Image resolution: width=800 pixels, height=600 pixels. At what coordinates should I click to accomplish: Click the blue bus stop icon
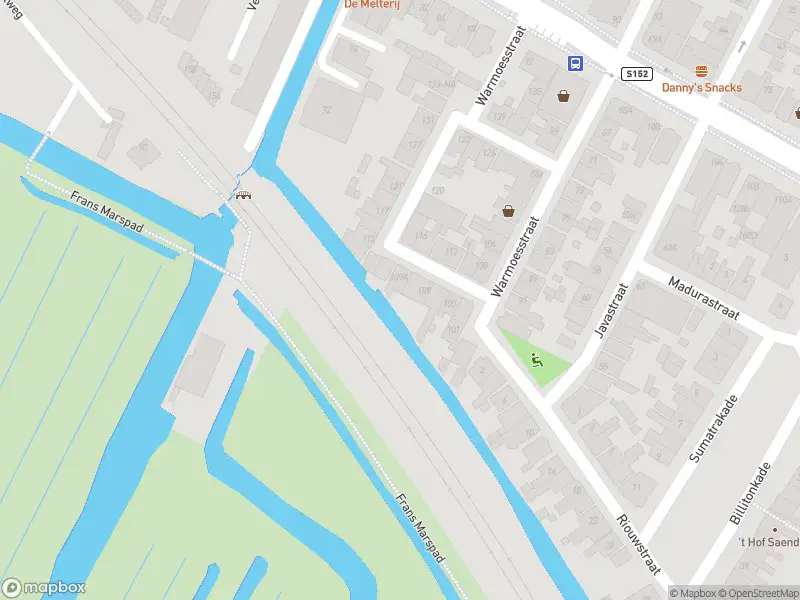click(575, 64)
